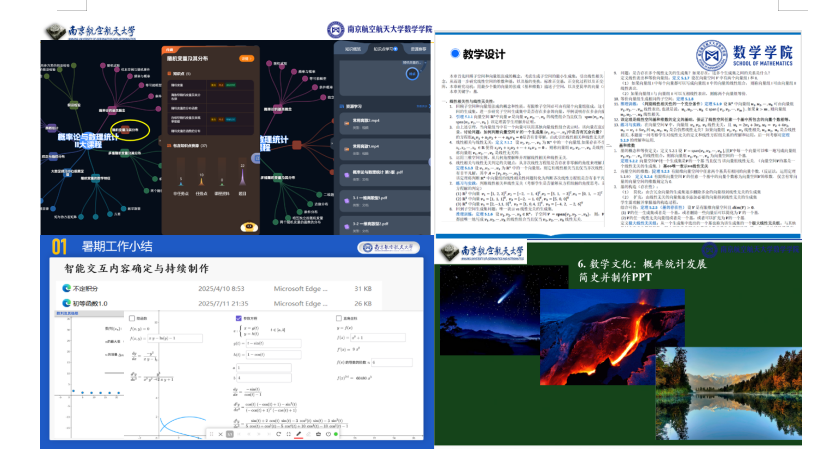Click the Edge icon beside 不定积分 file
835x461 pixels.
tap(68, 290)
